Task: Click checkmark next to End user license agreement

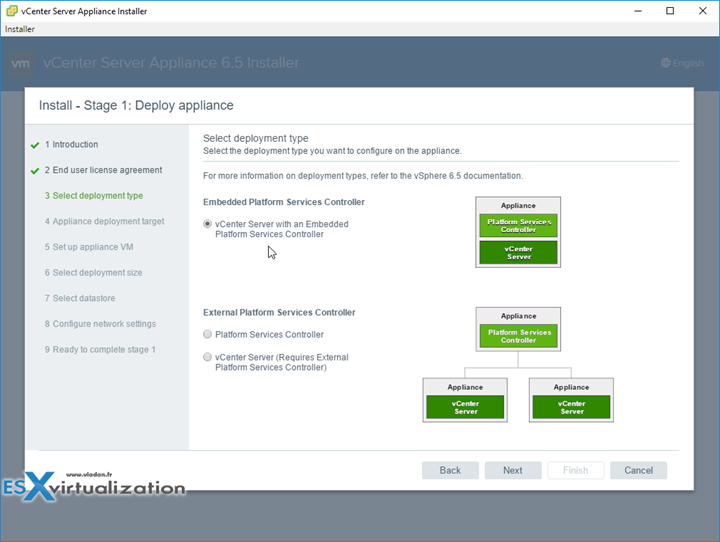Action: (x=36, y=171)
